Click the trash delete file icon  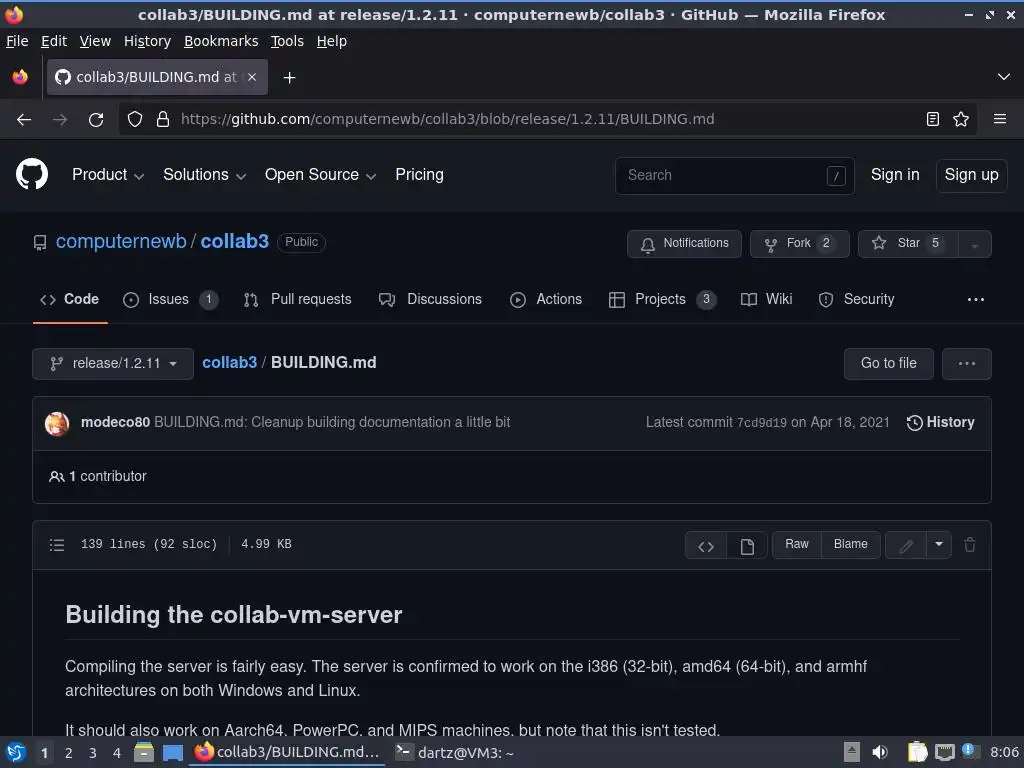(x=970, y=545)
